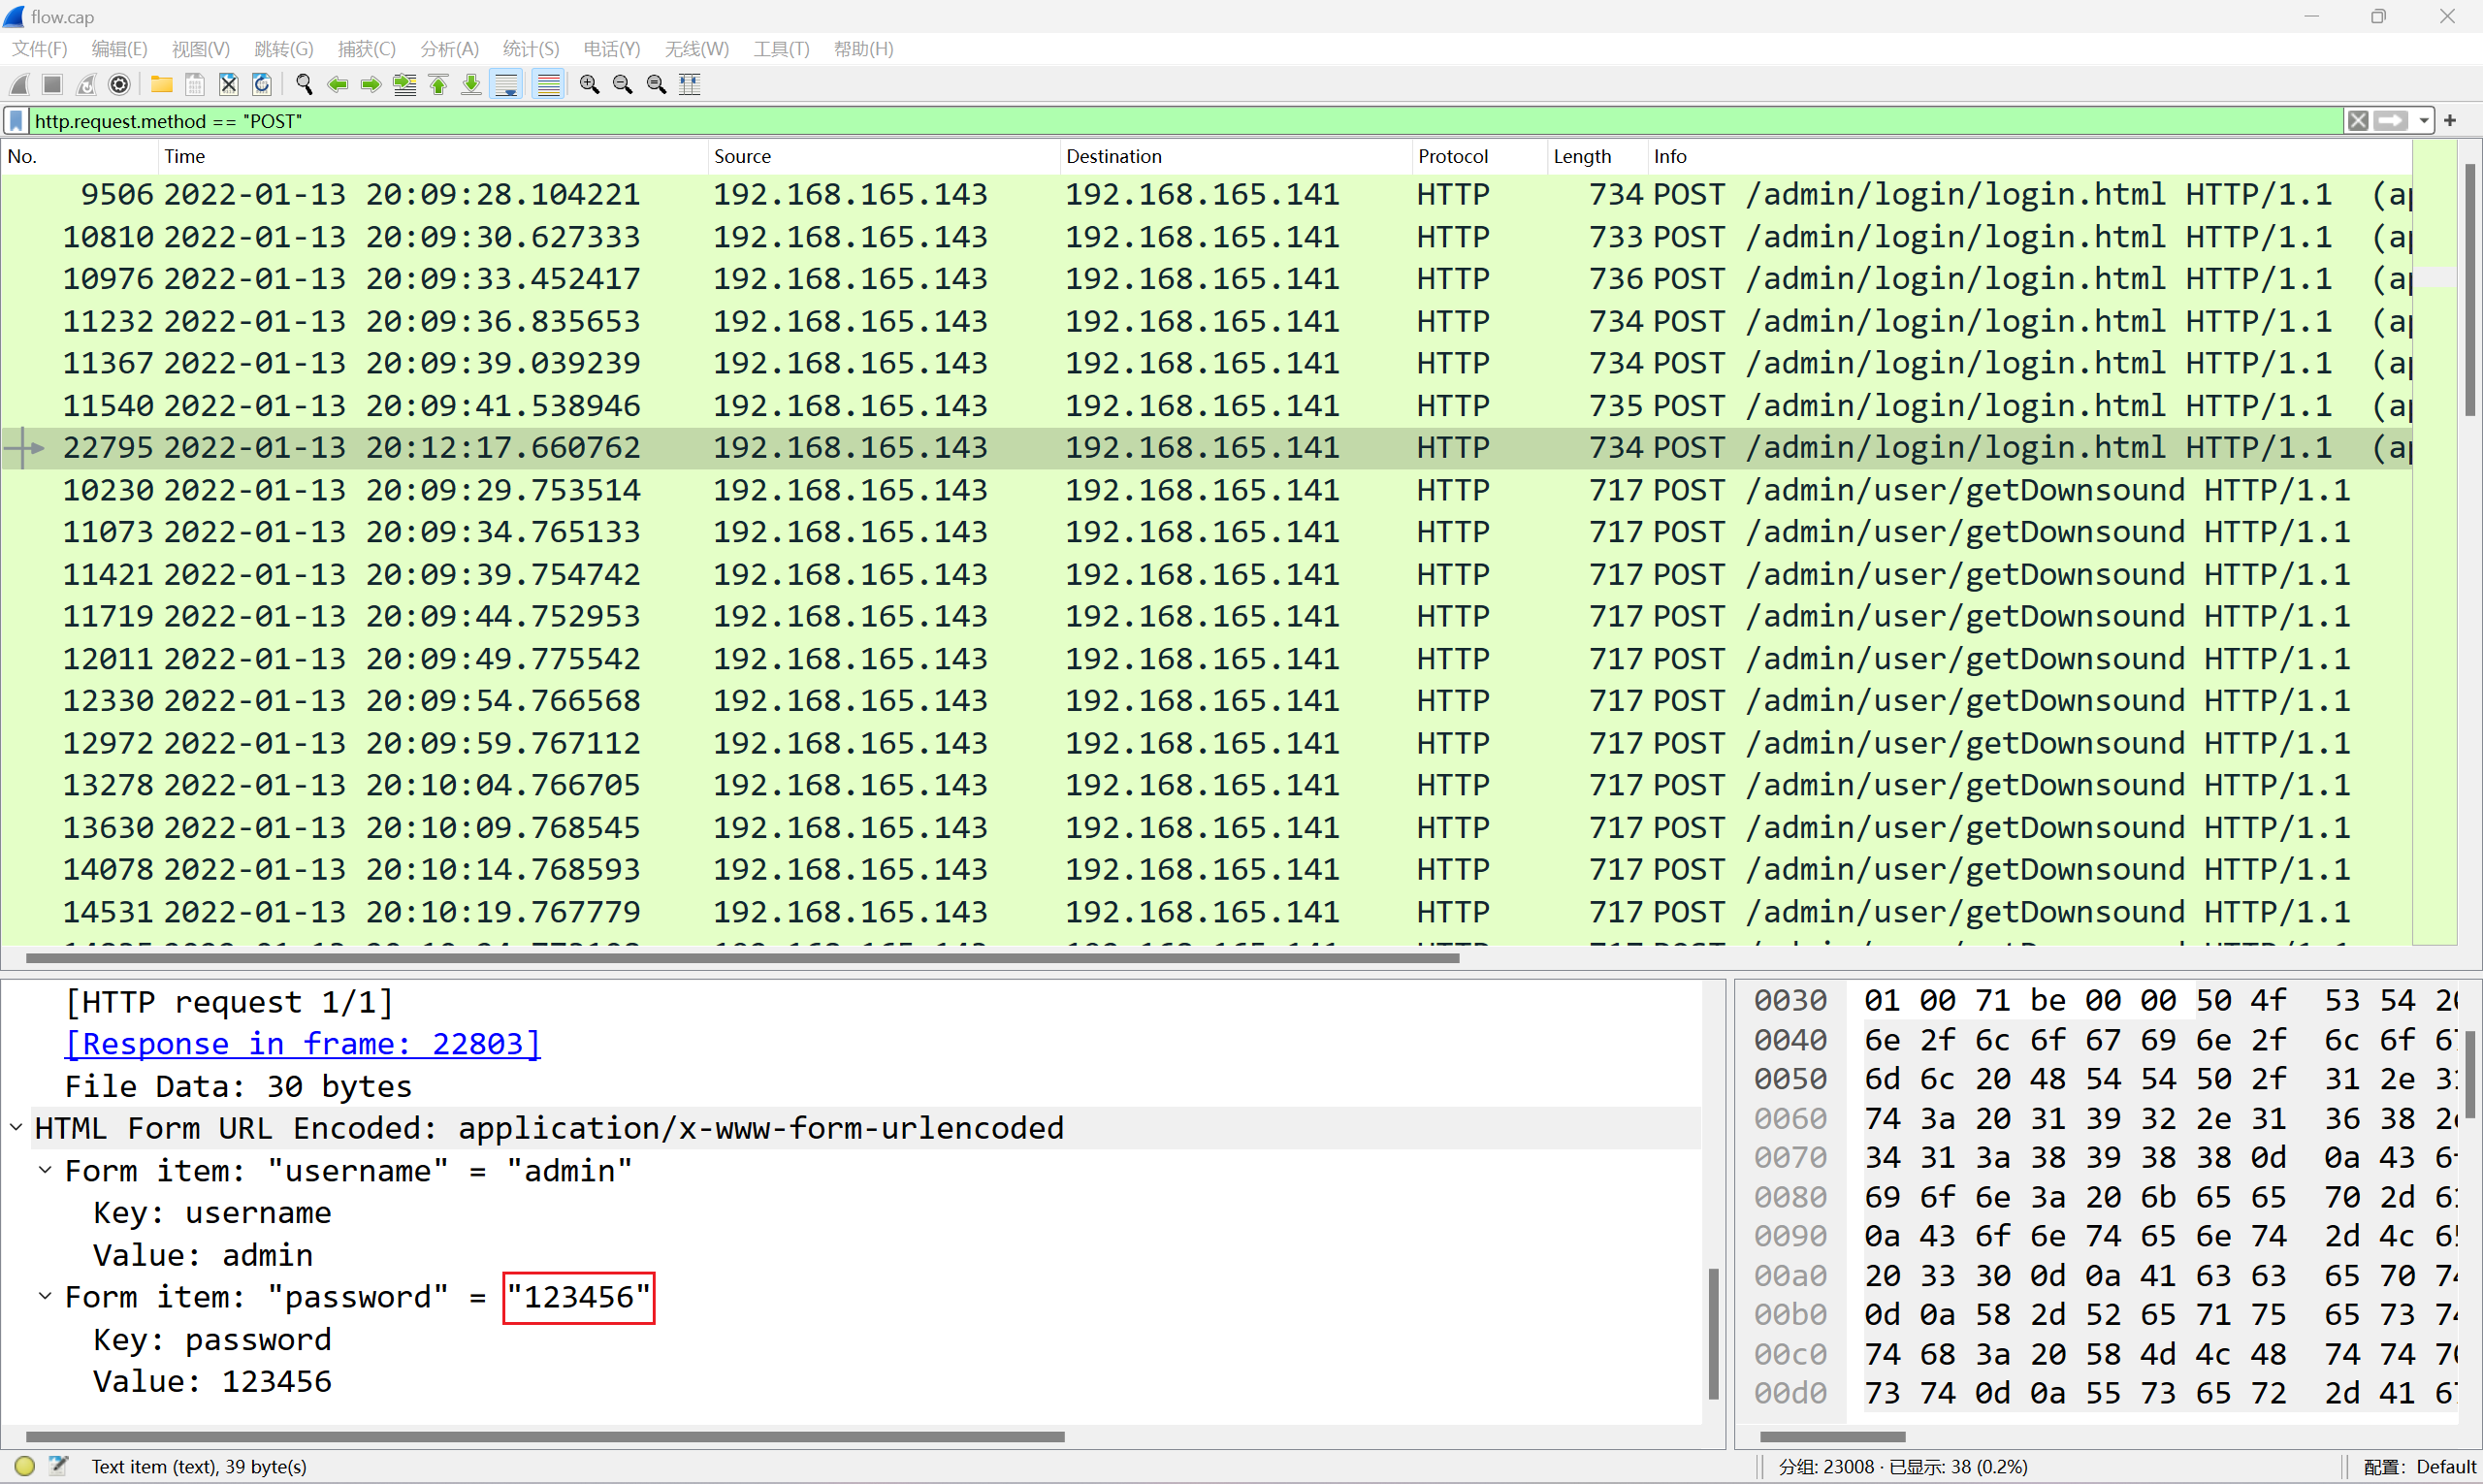Stop the running capture

click(x=53, y=84)
